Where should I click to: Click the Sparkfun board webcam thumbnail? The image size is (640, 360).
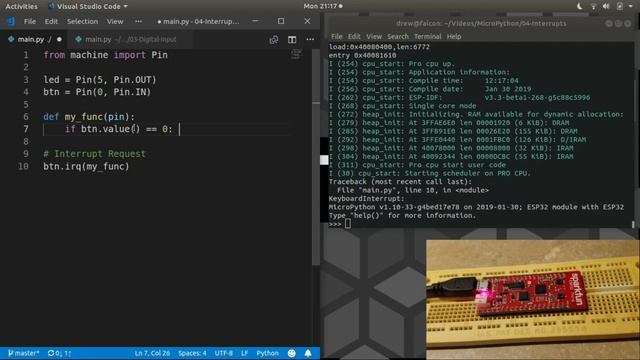[x=533, y=300]
